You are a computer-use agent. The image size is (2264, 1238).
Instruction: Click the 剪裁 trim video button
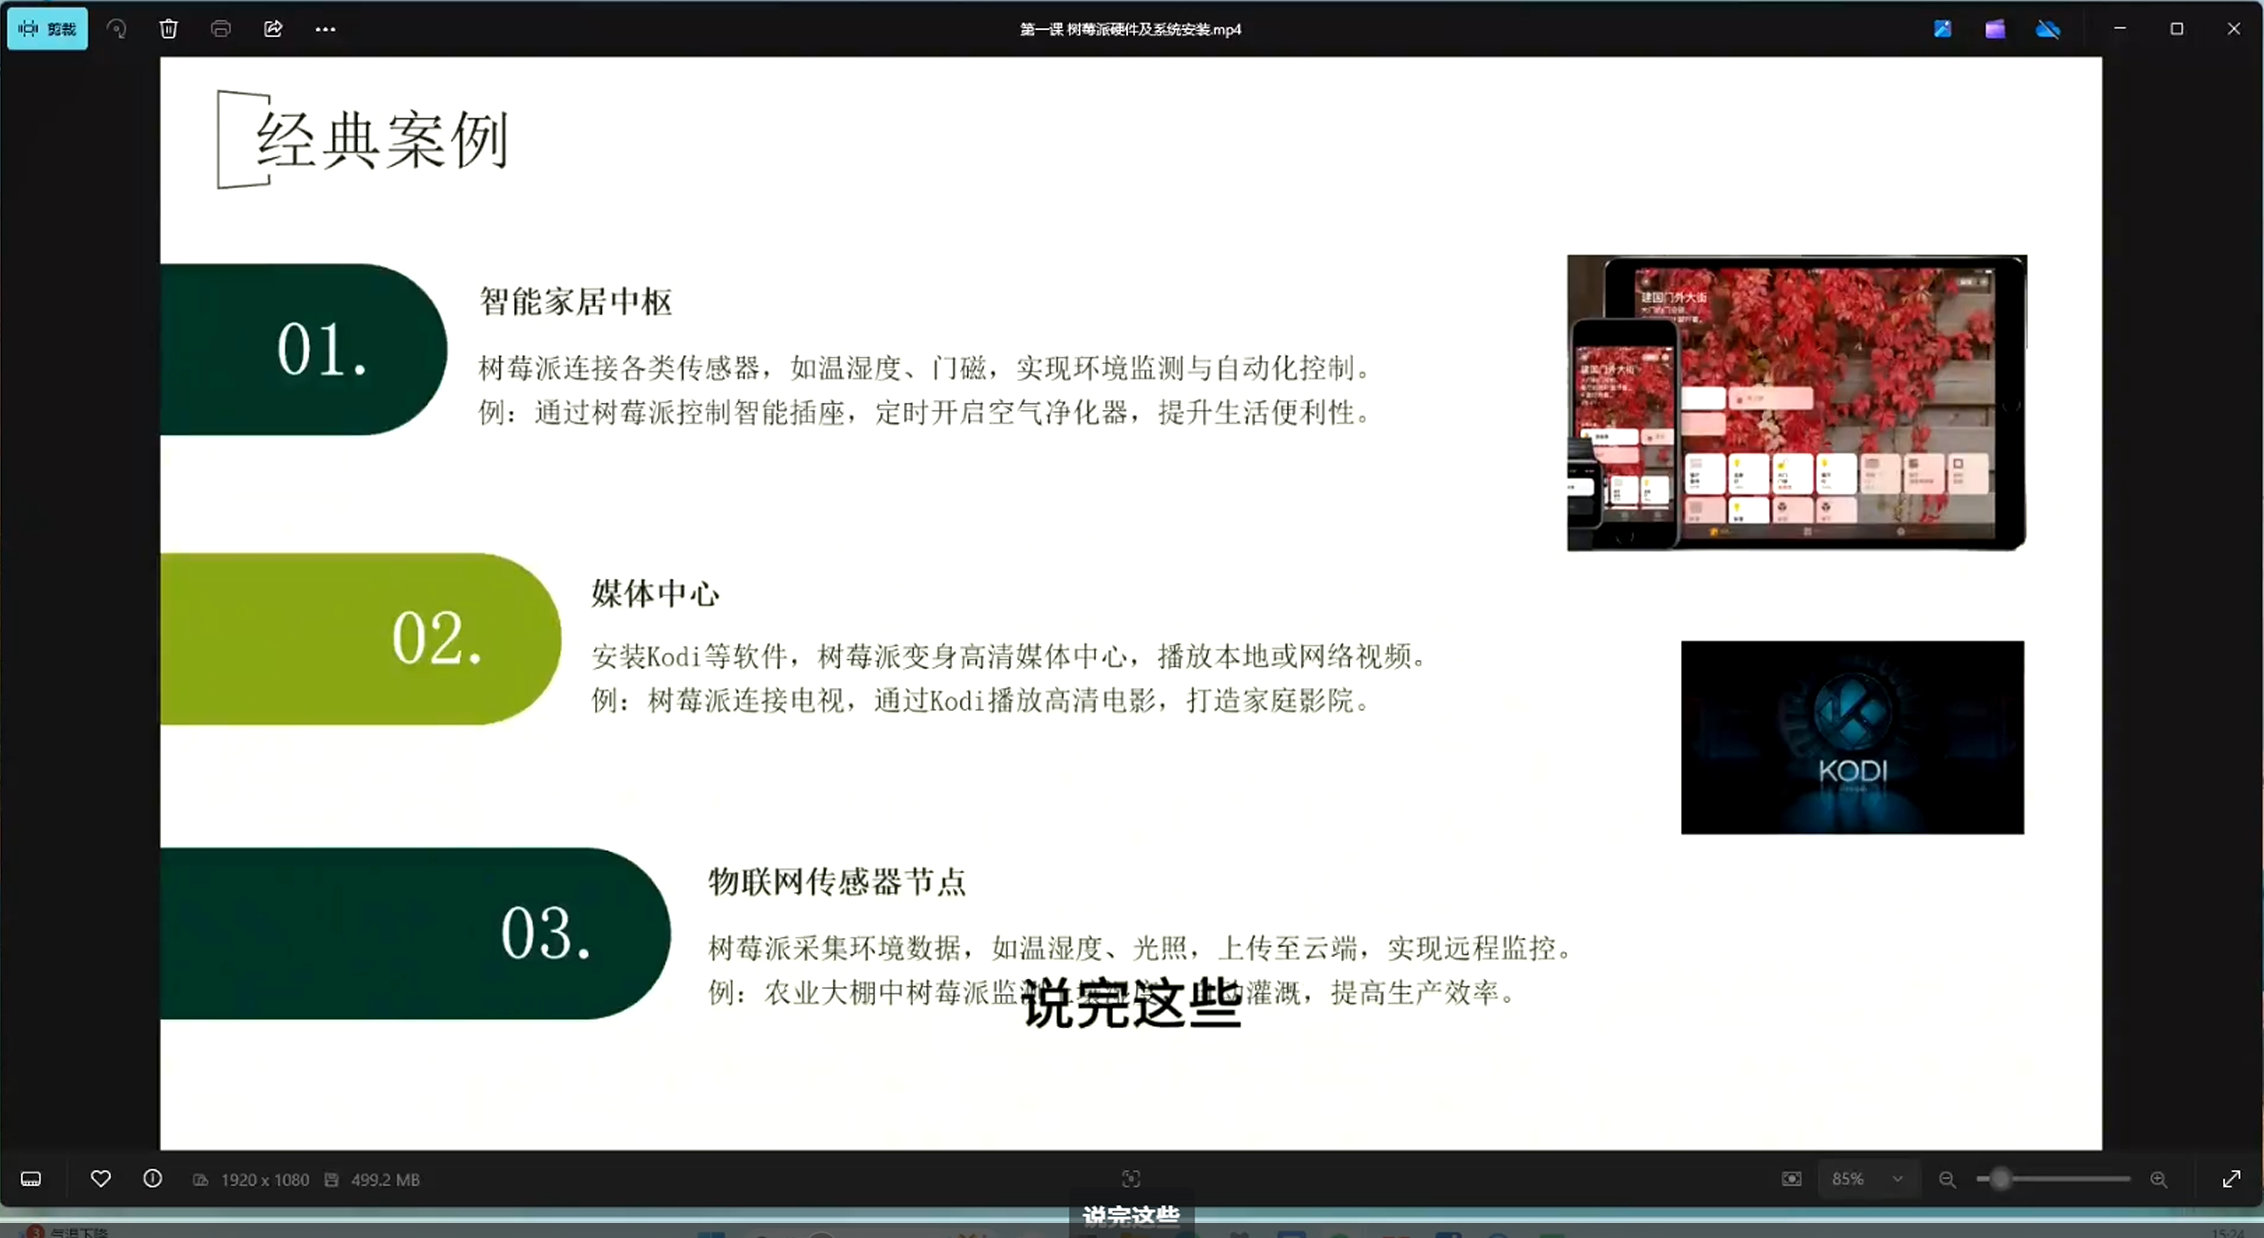click(47, 29)
